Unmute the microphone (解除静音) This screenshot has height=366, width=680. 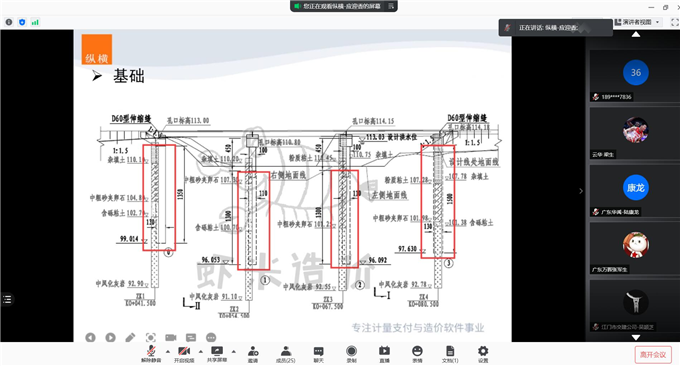151,354
